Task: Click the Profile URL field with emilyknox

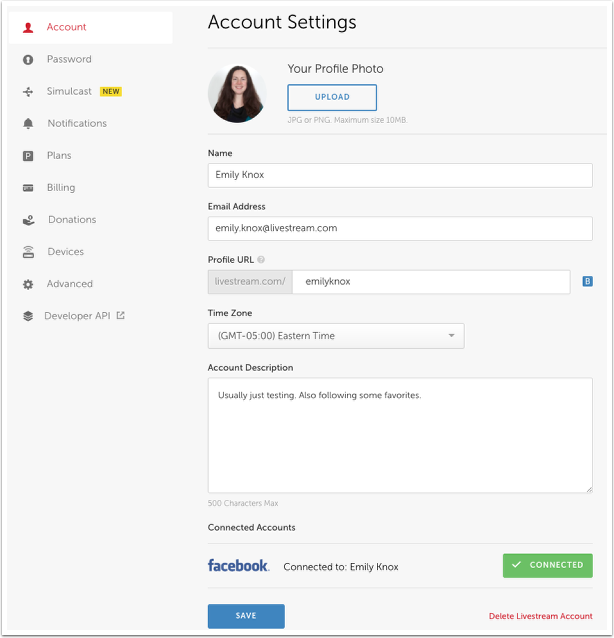Action: pos(431,282)
